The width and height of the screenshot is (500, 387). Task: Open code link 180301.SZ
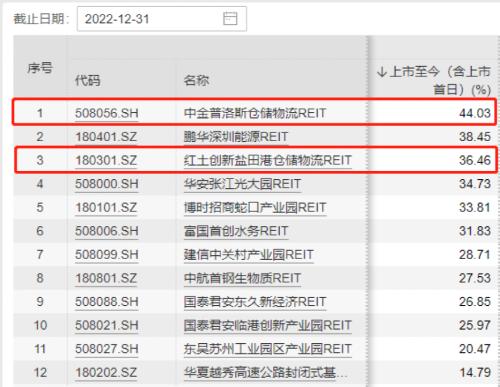(x=106, y=160)
